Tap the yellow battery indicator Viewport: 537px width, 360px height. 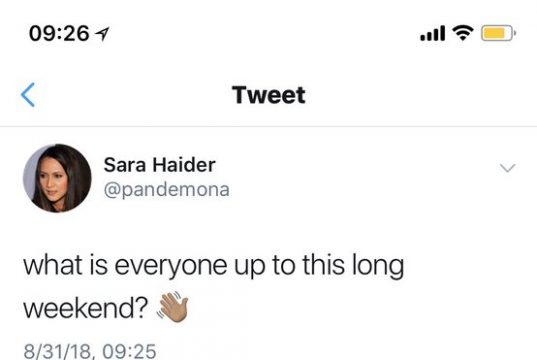click(498, 33)
